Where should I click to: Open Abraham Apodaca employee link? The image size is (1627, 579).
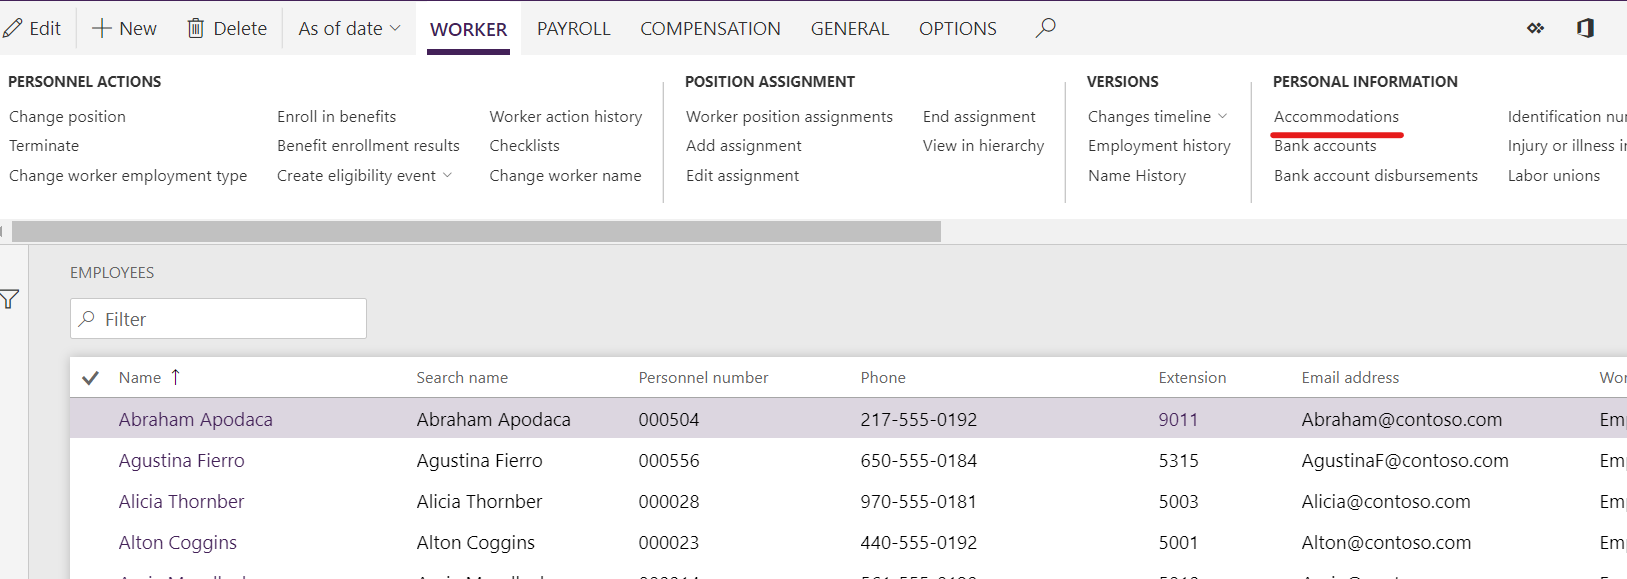pos(195,419)
